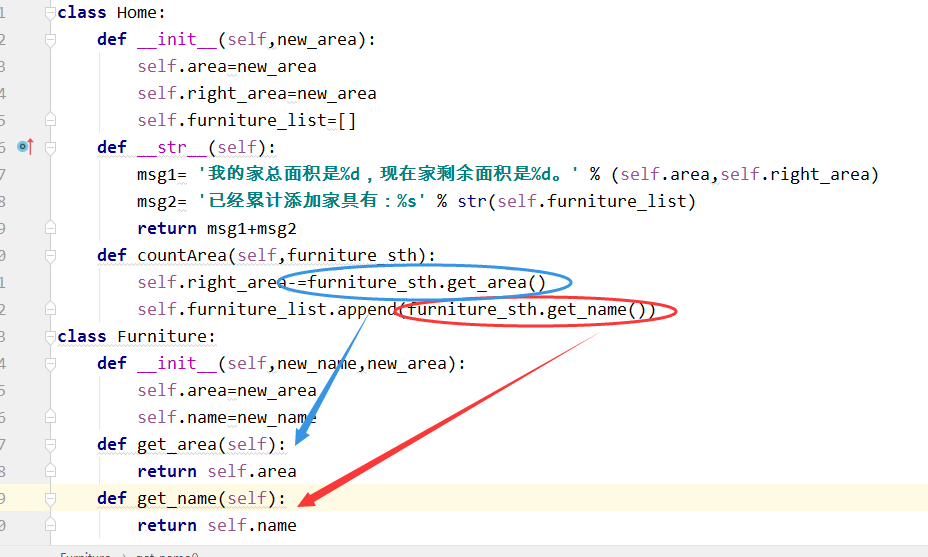928x557 pixels.
Task: Click the override gutter icon beside __str__
Action: pyautogui.click(x=25, y=146)
